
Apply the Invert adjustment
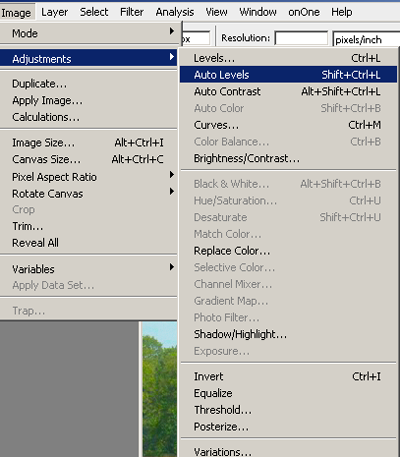coord(289,376)
